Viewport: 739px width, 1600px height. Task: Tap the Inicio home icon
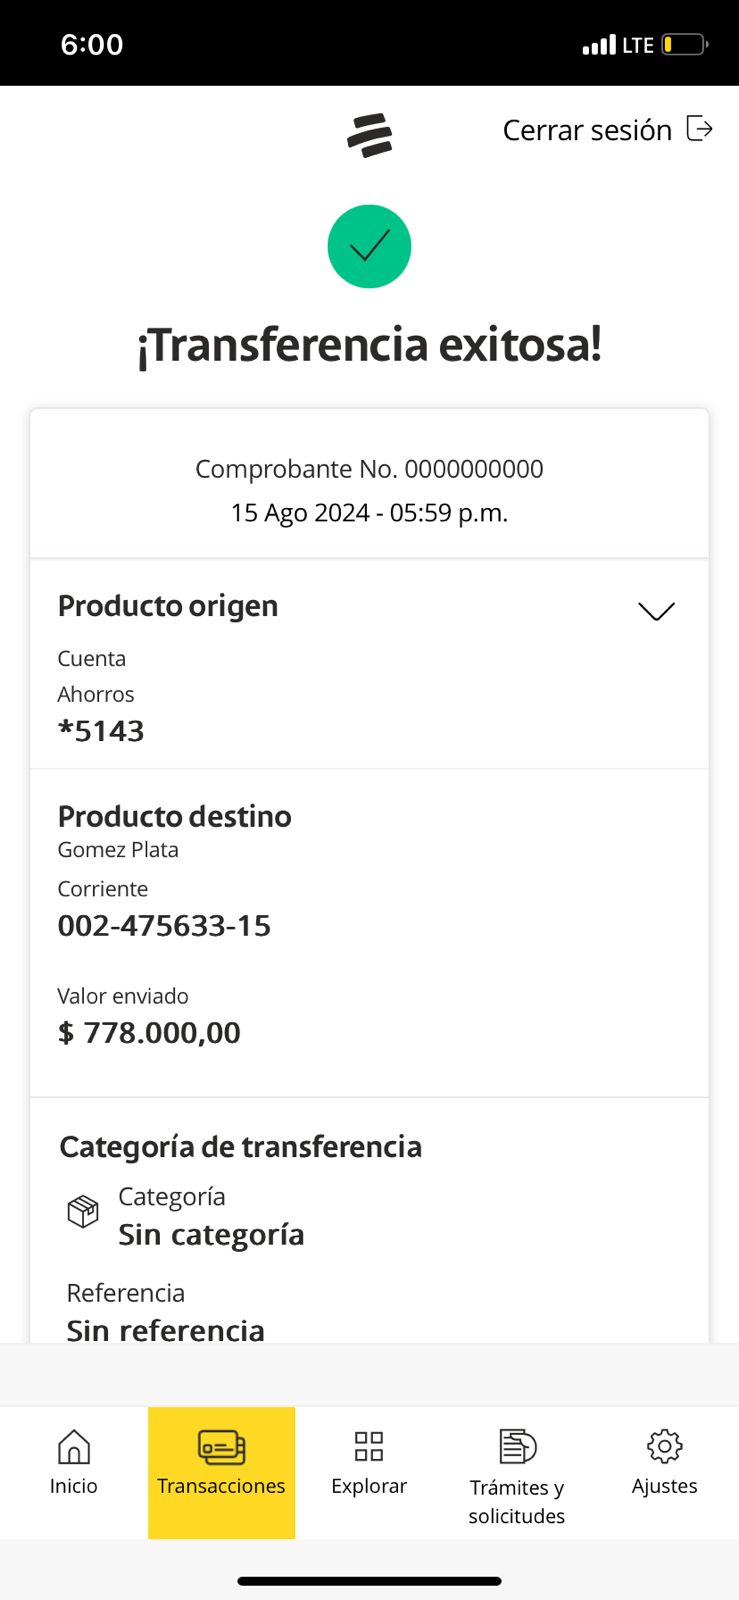74,1446
